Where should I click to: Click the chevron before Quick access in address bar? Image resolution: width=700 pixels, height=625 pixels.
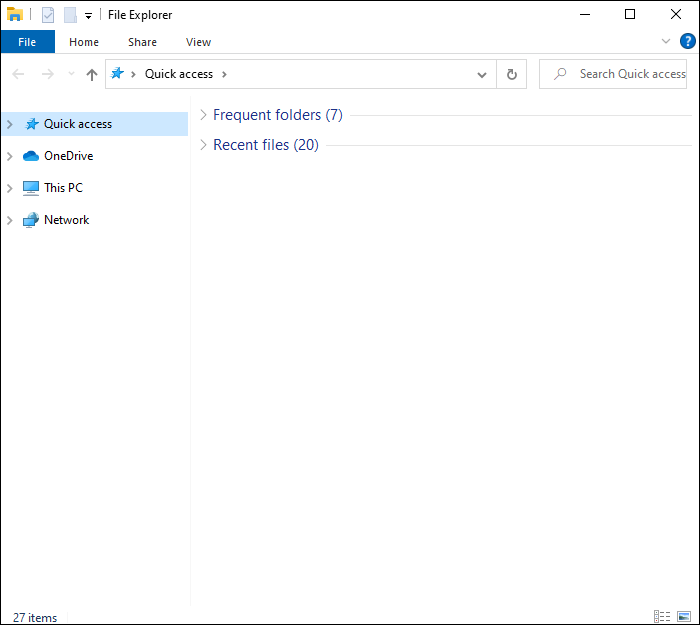[x=133, y=74]
